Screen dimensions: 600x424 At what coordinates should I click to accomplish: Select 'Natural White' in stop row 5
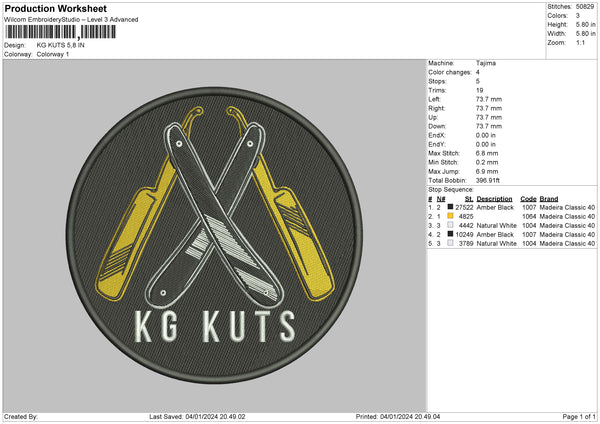pos(497,243)
